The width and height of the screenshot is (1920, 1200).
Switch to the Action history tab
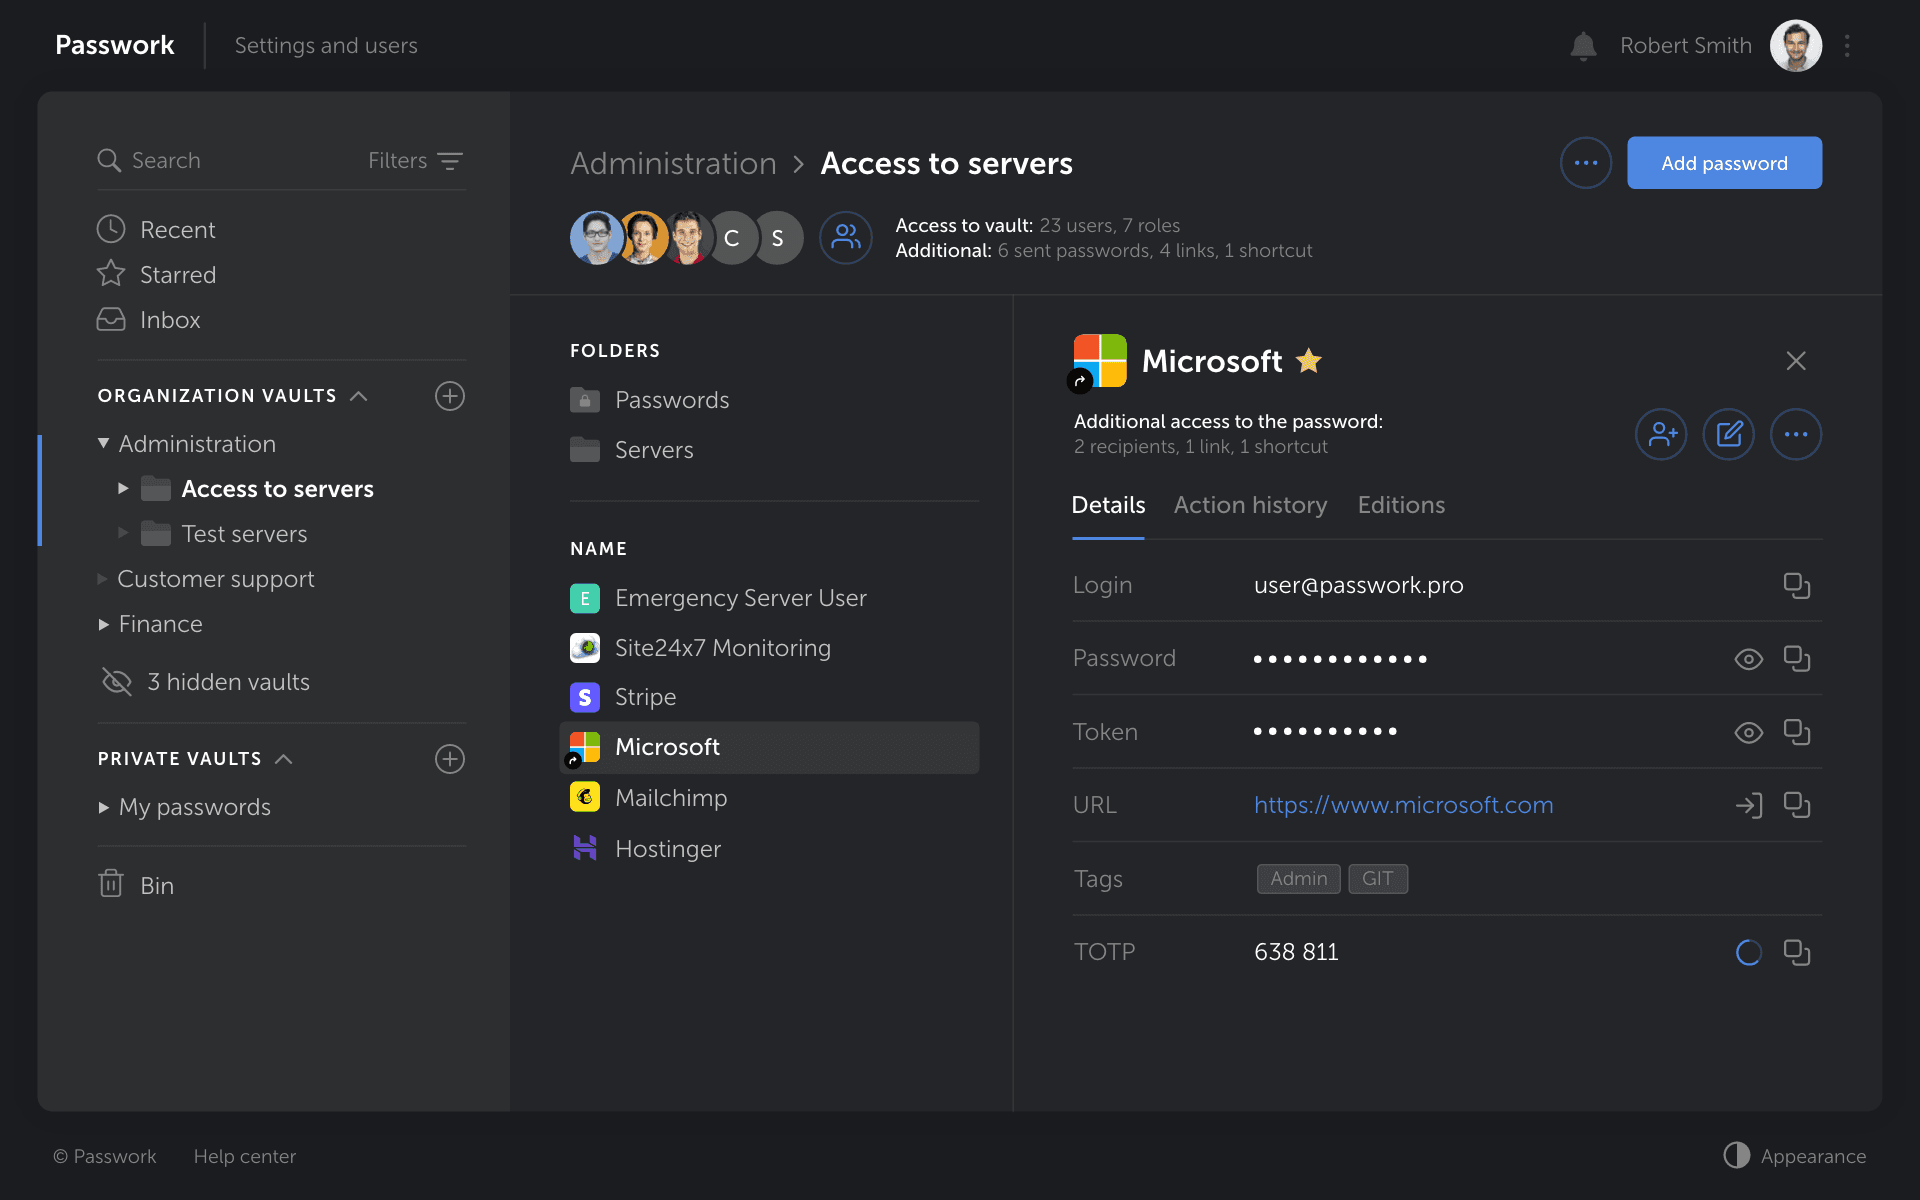1250,505
